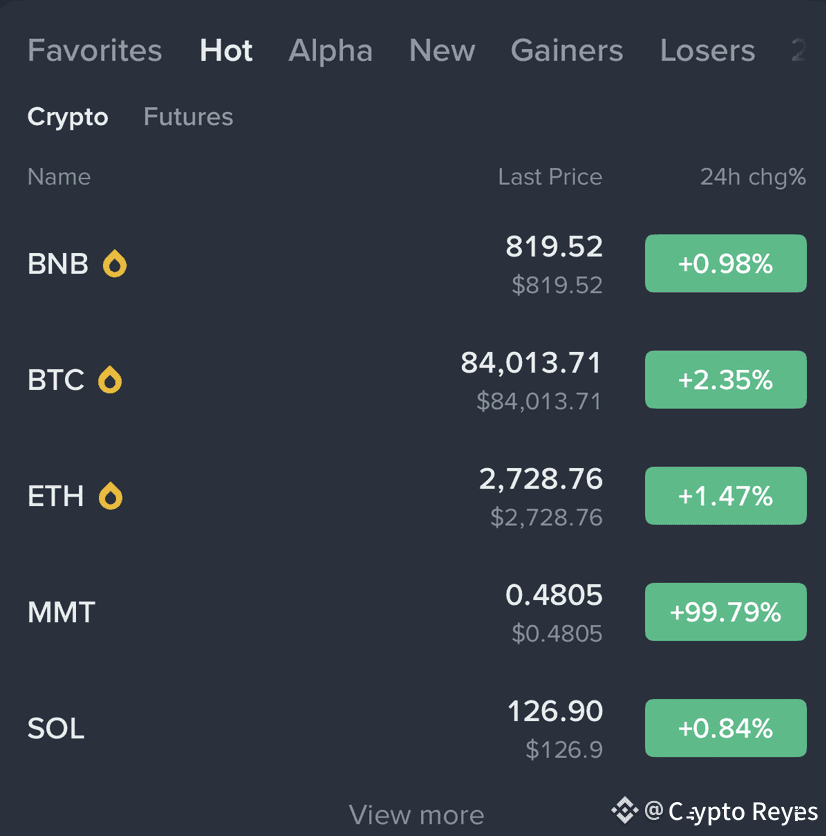826x836 pixels.
Task: Click the flame icon beside BTC
Action: [110, 380]
